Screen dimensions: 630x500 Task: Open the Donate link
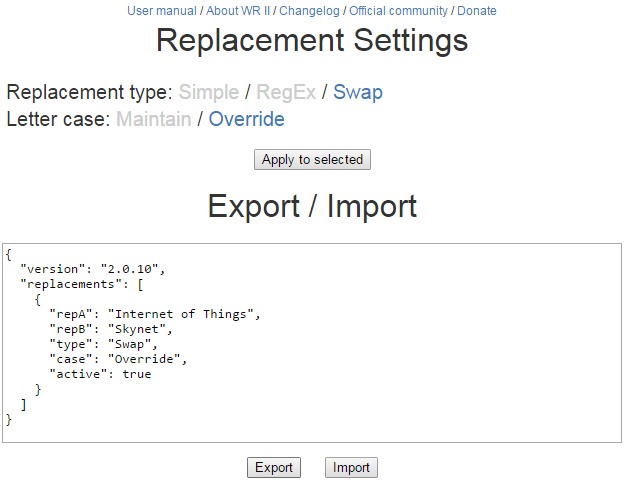477,11
